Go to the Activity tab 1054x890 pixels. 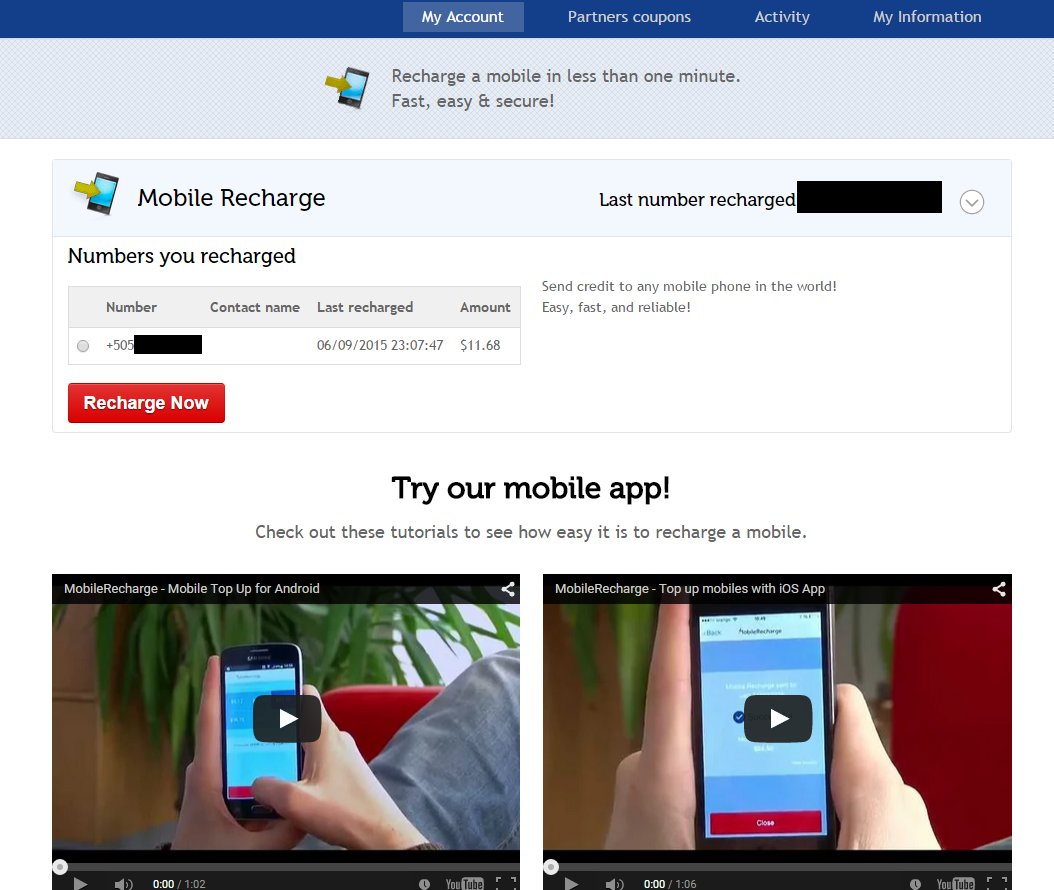point(782,17)
